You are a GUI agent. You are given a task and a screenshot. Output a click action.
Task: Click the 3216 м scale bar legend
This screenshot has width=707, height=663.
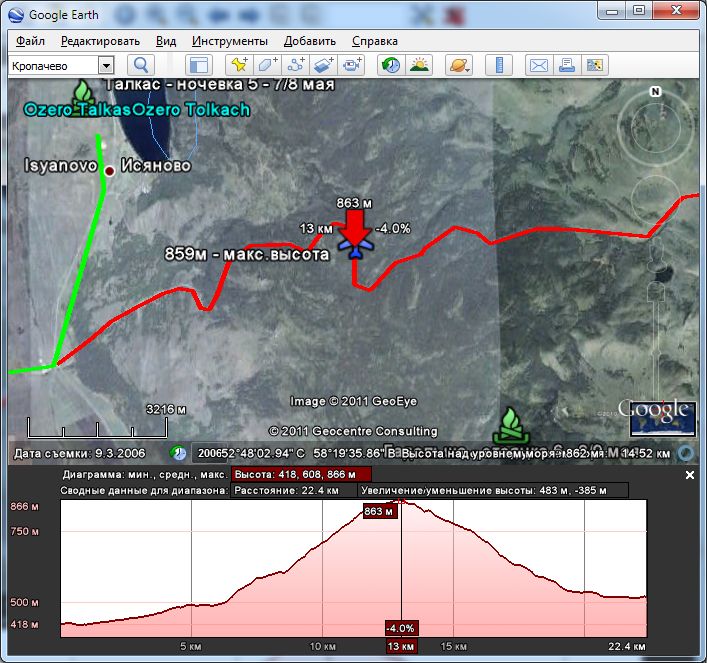coord(98,423)
